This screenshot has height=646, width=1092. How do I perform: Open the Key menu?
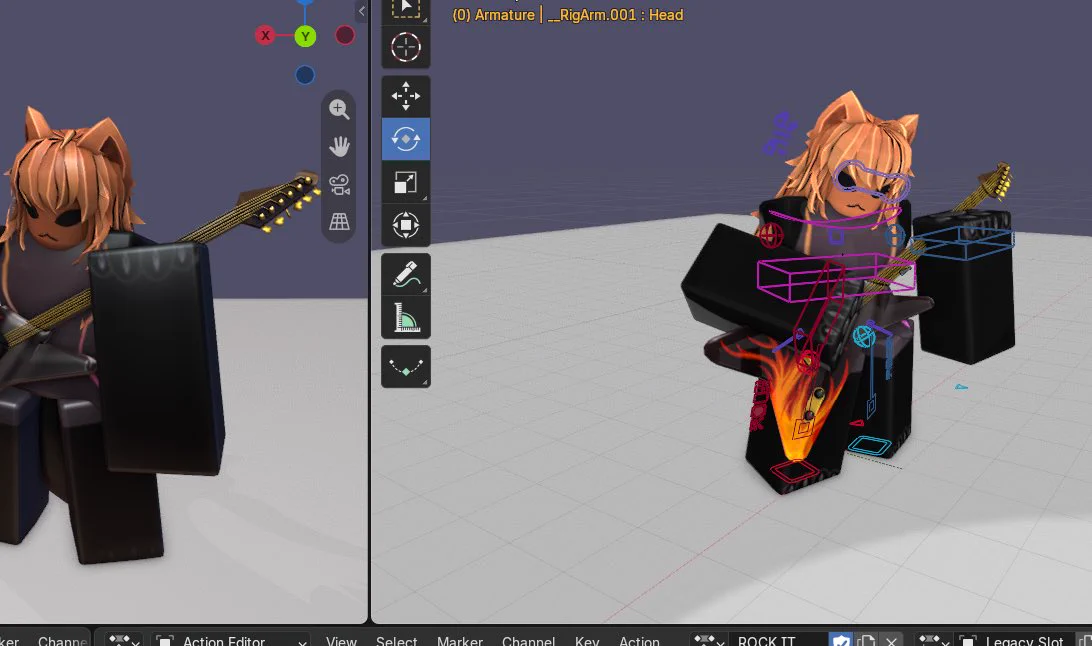587,640
